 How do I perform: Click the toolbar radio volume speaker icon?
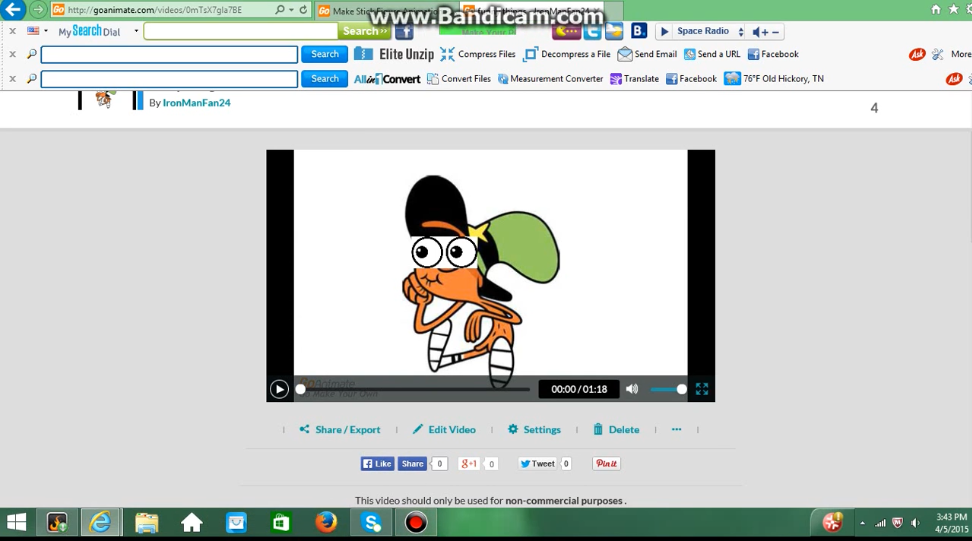(x=756, y=32)
